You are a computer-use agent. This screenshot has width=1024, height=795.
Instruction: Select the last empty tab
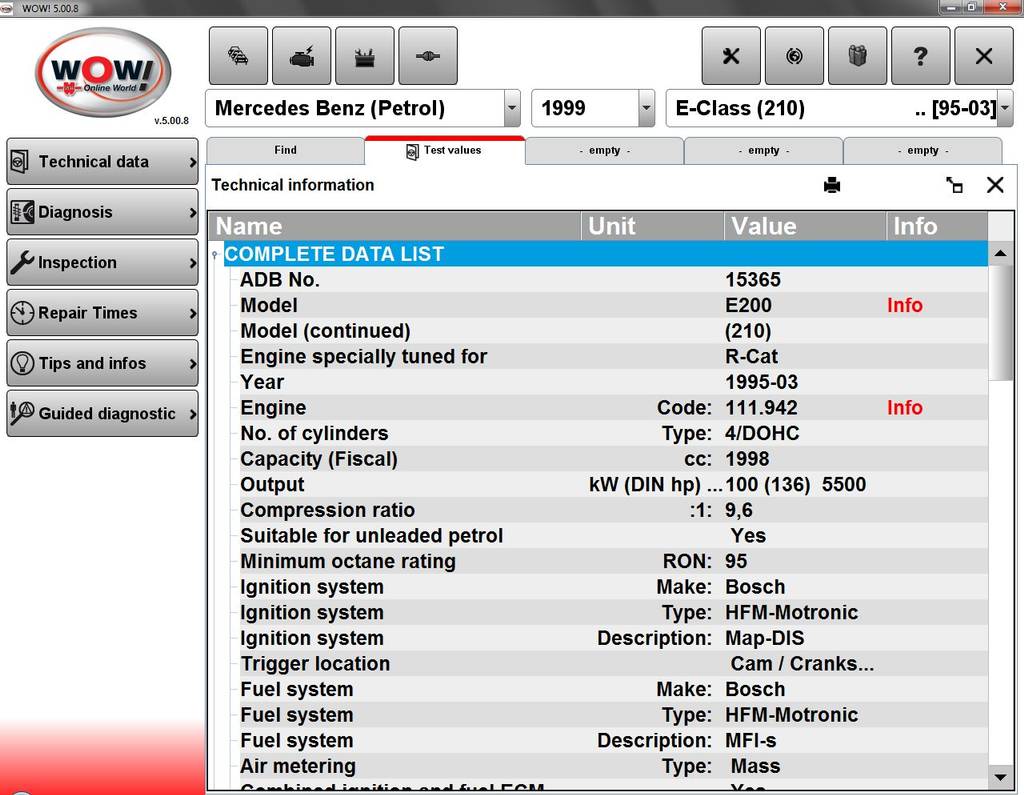923,151
